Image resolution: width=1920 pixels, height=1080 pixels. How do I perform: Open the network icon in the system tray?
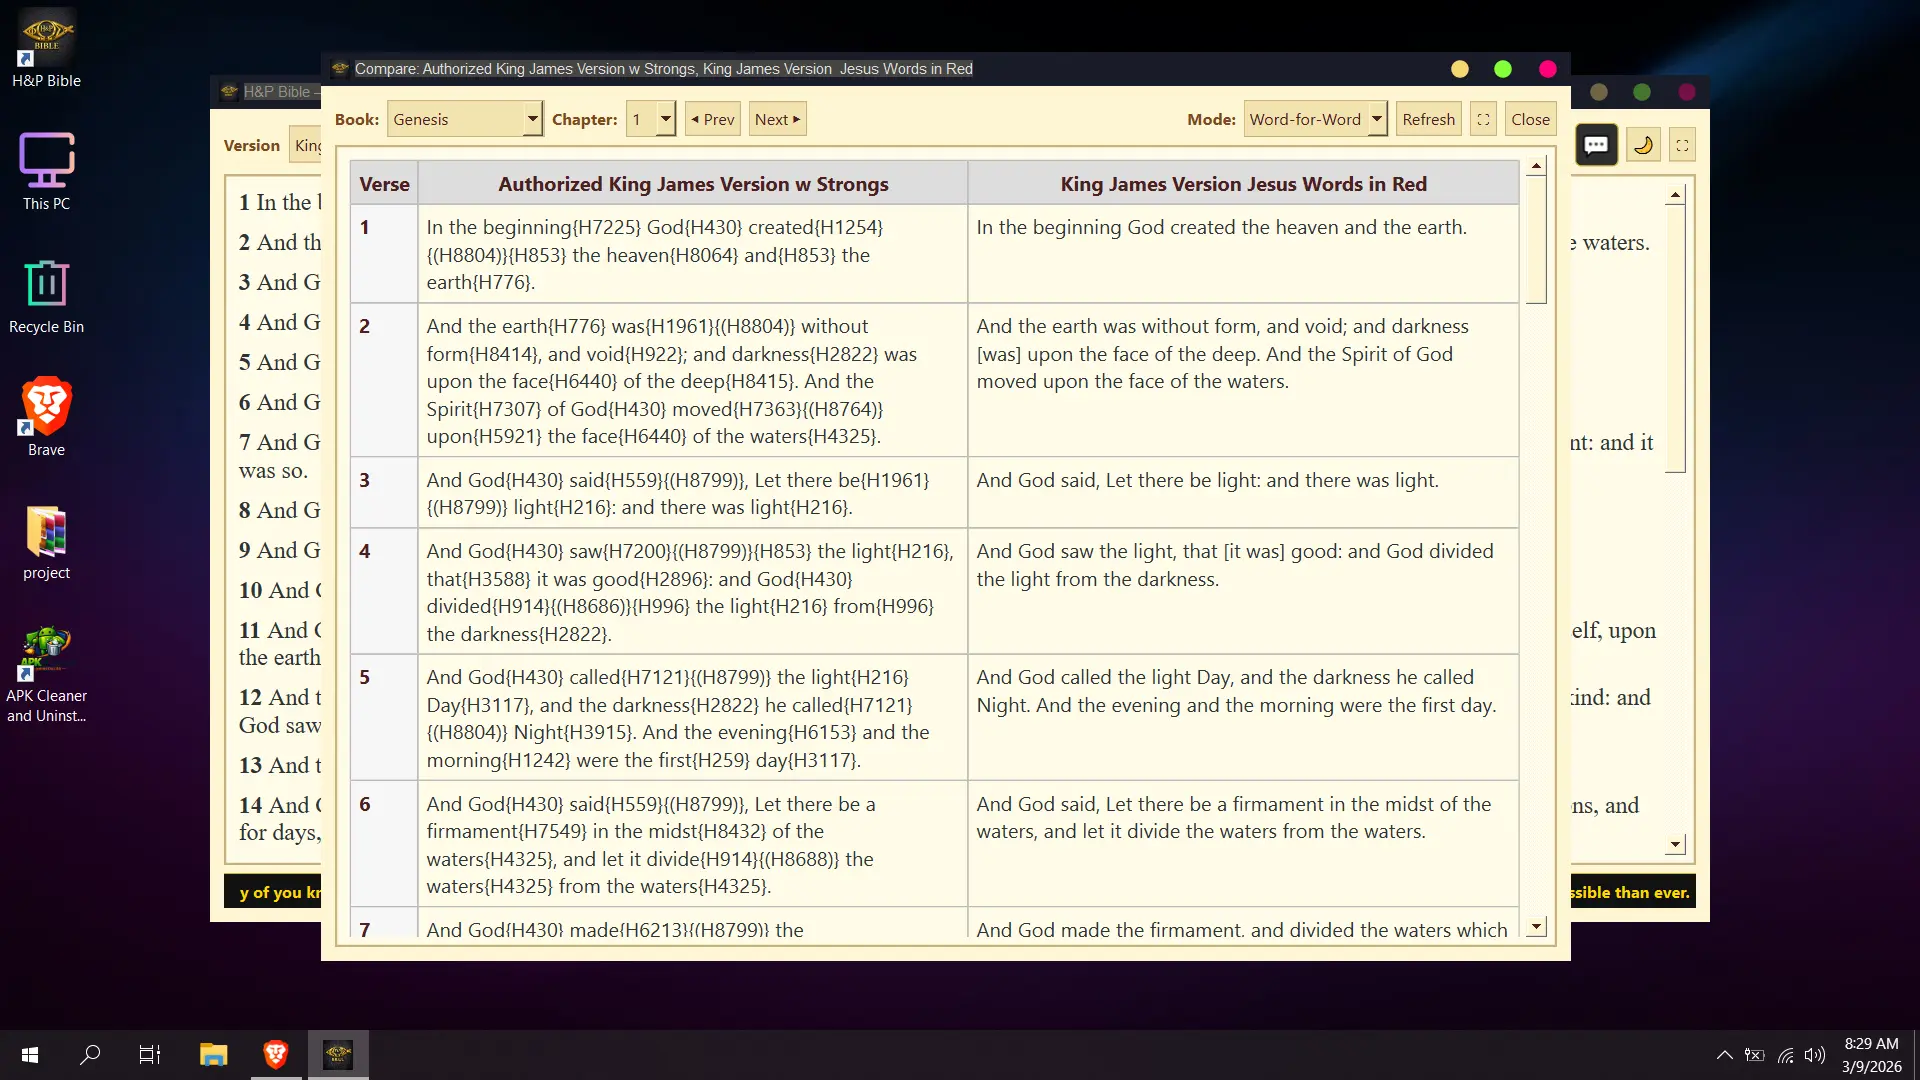click(x=1786, y=1055)
